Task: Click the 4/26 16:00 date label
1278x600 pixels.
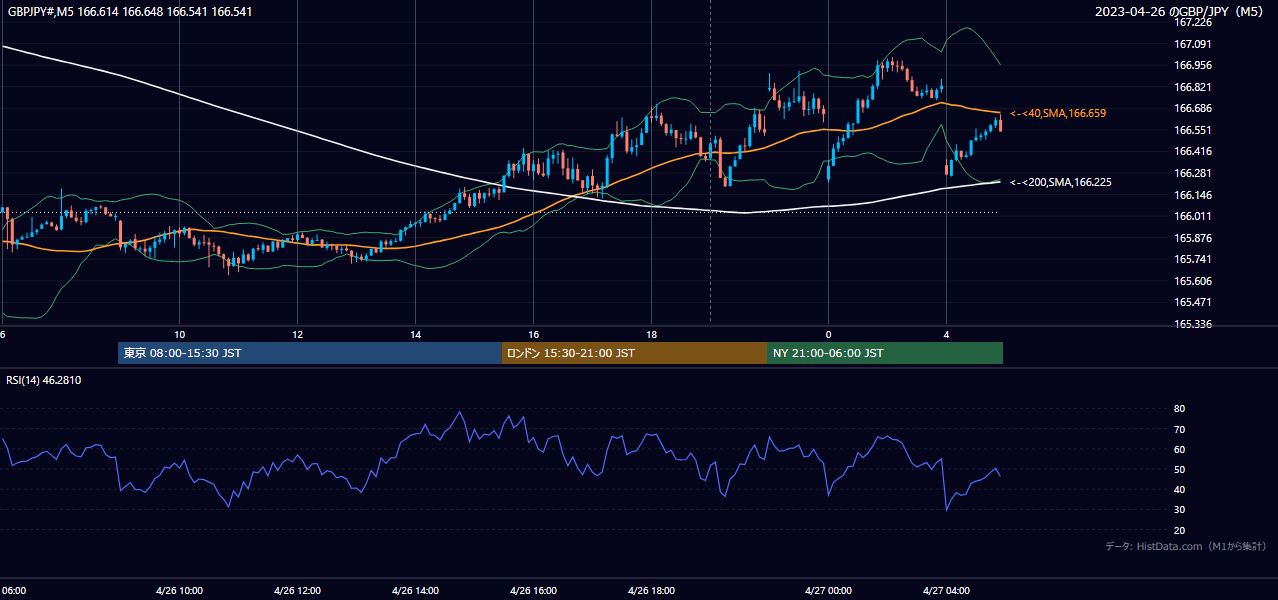Action: 533,590
